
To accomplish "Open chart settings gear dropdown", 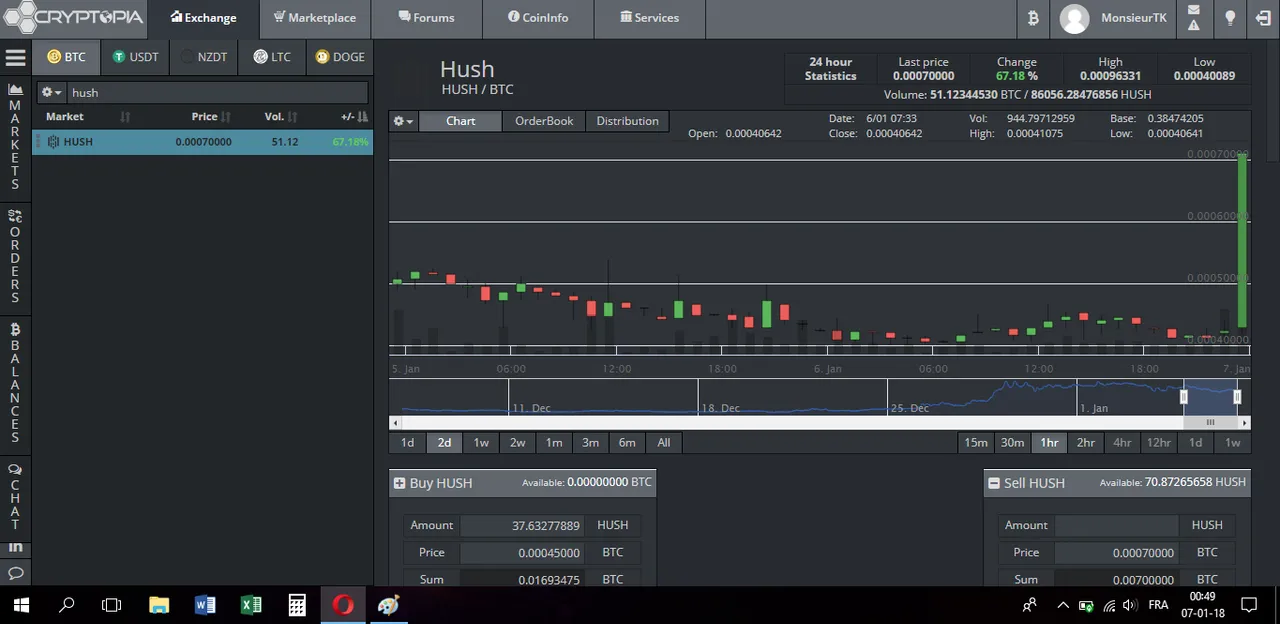I will [x=403, y=121].
